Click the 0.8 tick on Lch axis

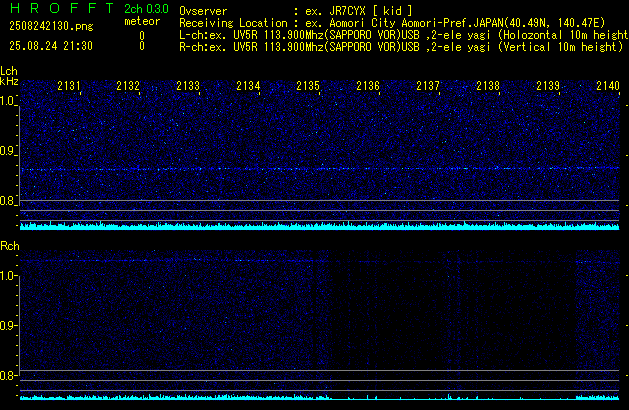[x=7, y=201]
